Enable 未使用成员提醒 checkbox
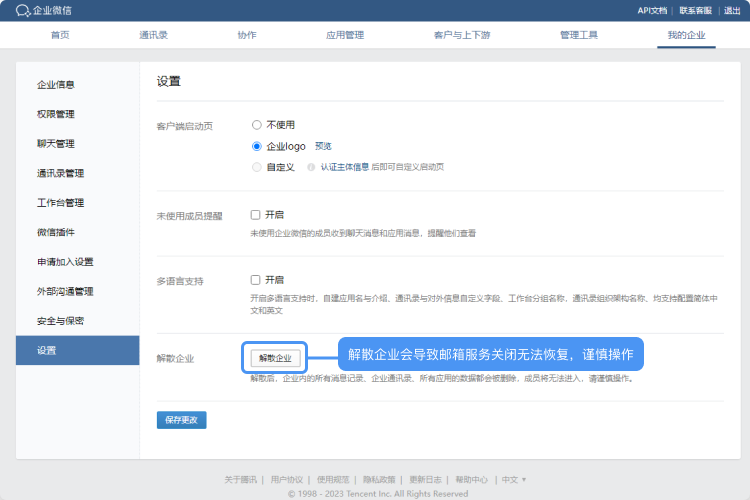The height and width of the screenshot is (500, 750). point(256,214)
